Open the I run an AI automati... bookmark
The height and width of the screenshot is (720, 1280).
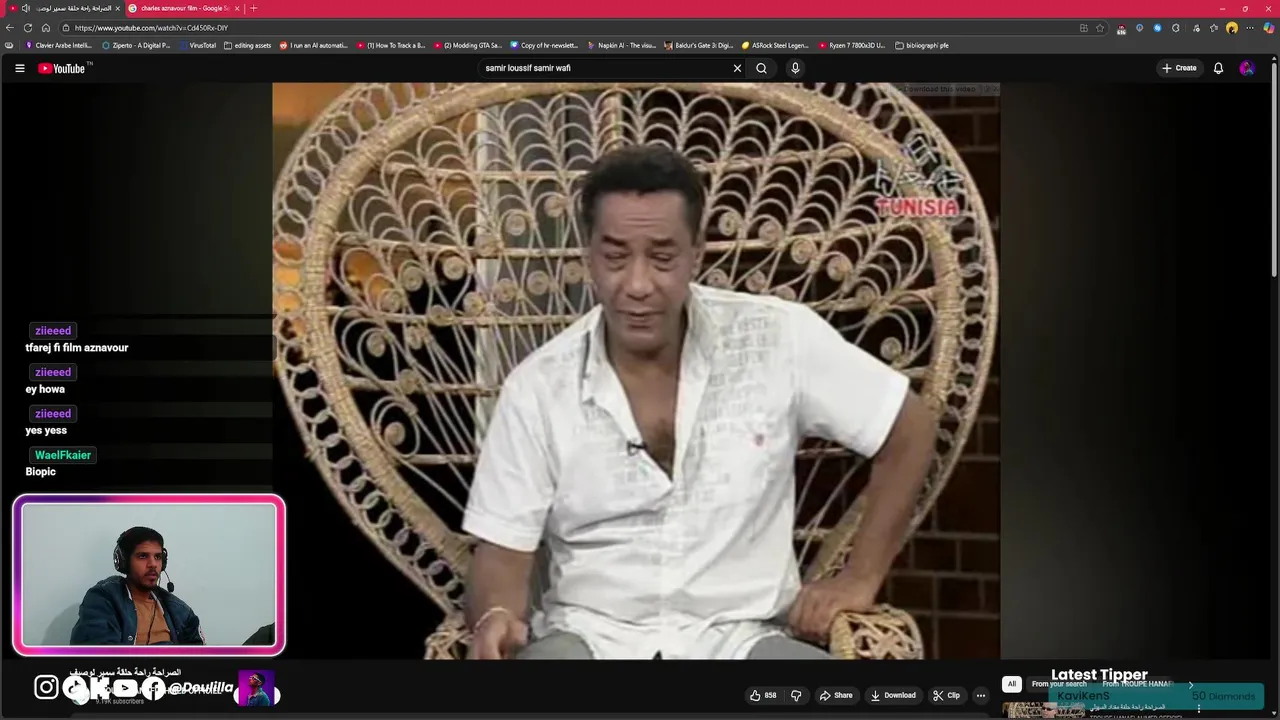click(314, 45)
